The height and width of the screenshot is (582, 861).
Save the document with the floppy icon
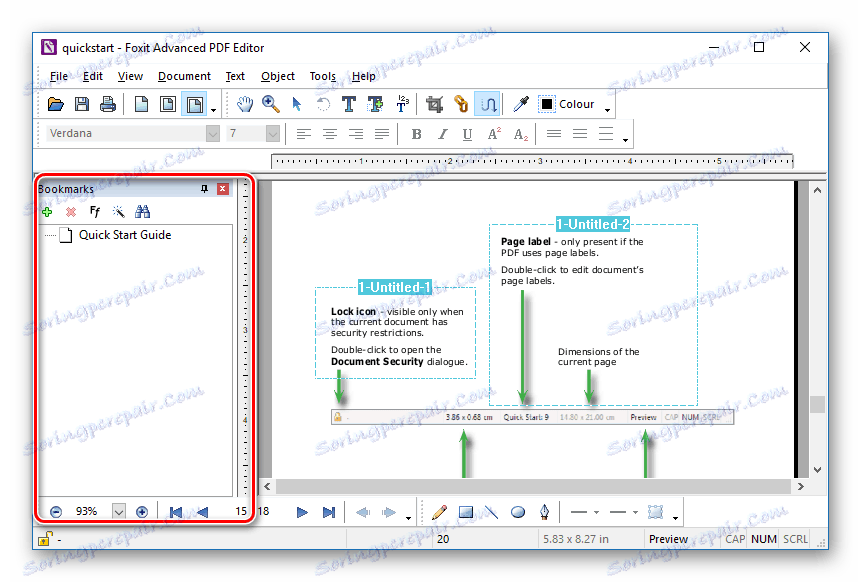(82, 104)
